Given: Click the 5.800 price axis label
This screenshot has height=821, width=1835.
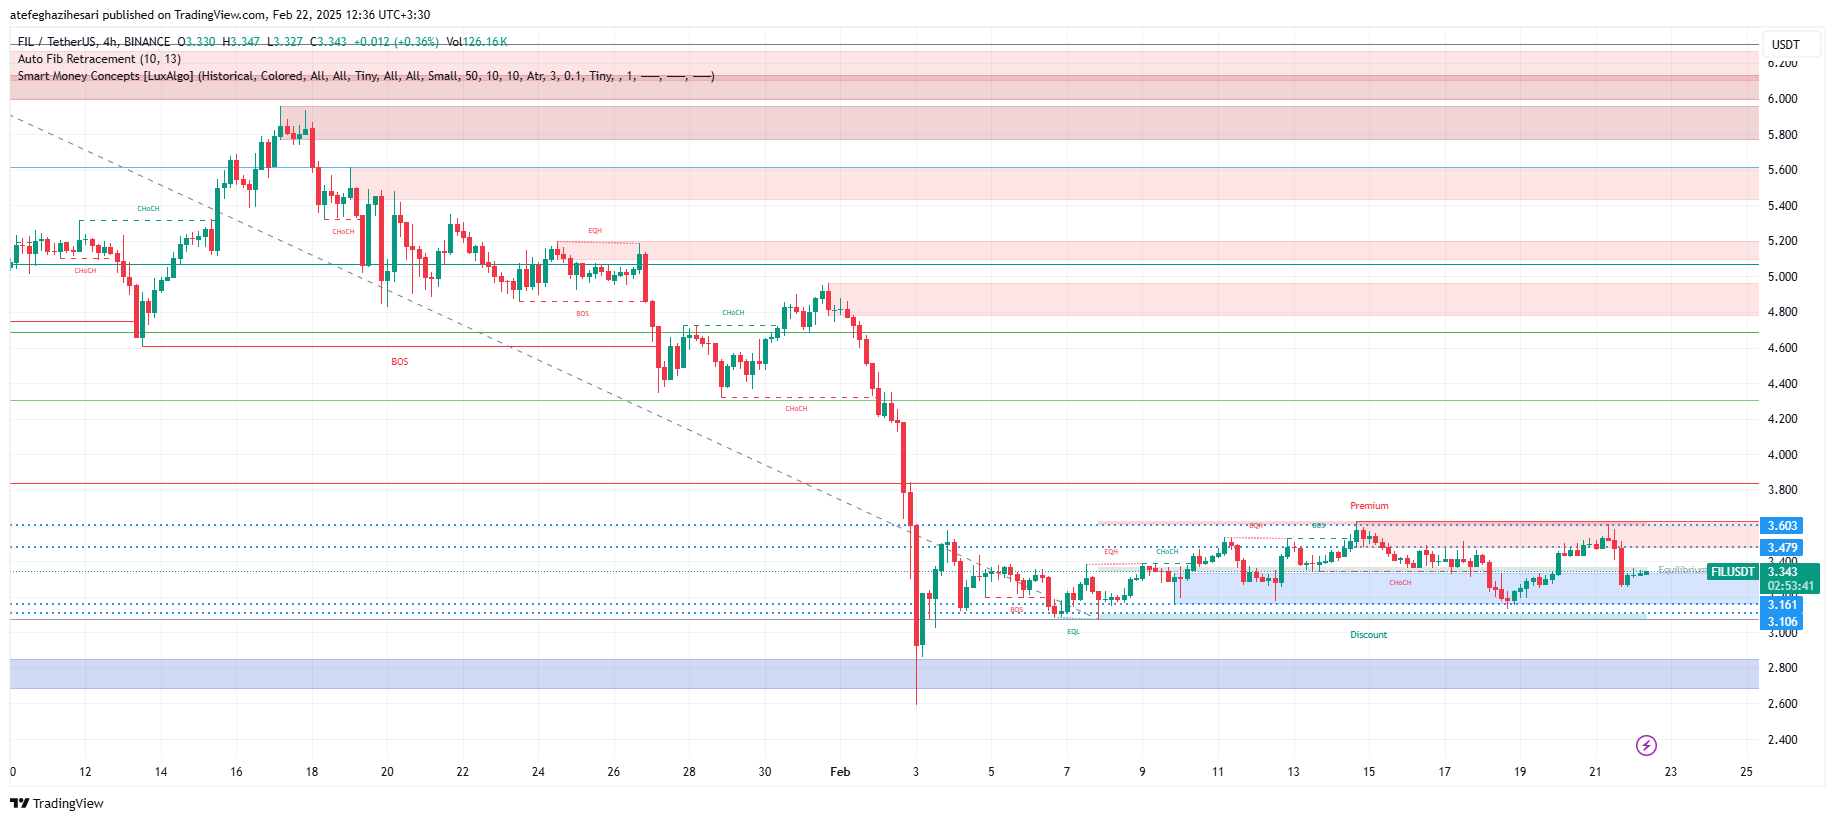Looking at the screenshot, I should coord(1782,135).
